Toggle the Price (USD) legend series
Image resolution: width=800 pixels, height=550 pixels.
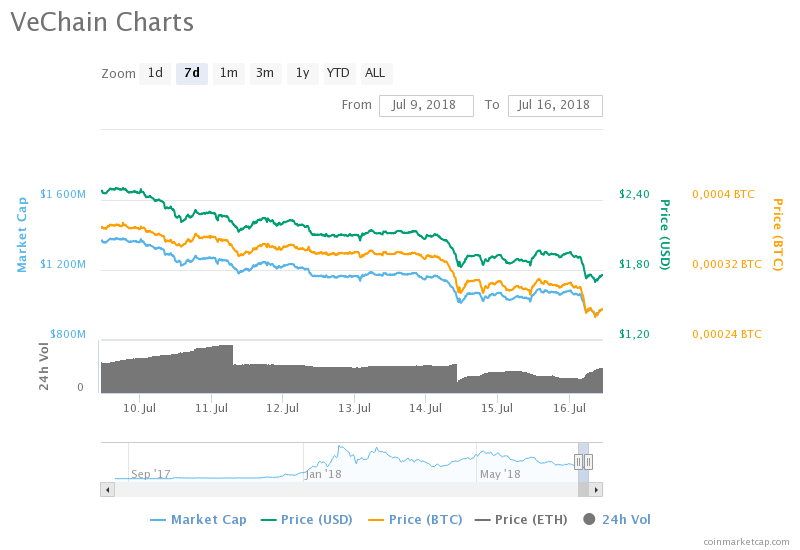(x=307, y=520)
